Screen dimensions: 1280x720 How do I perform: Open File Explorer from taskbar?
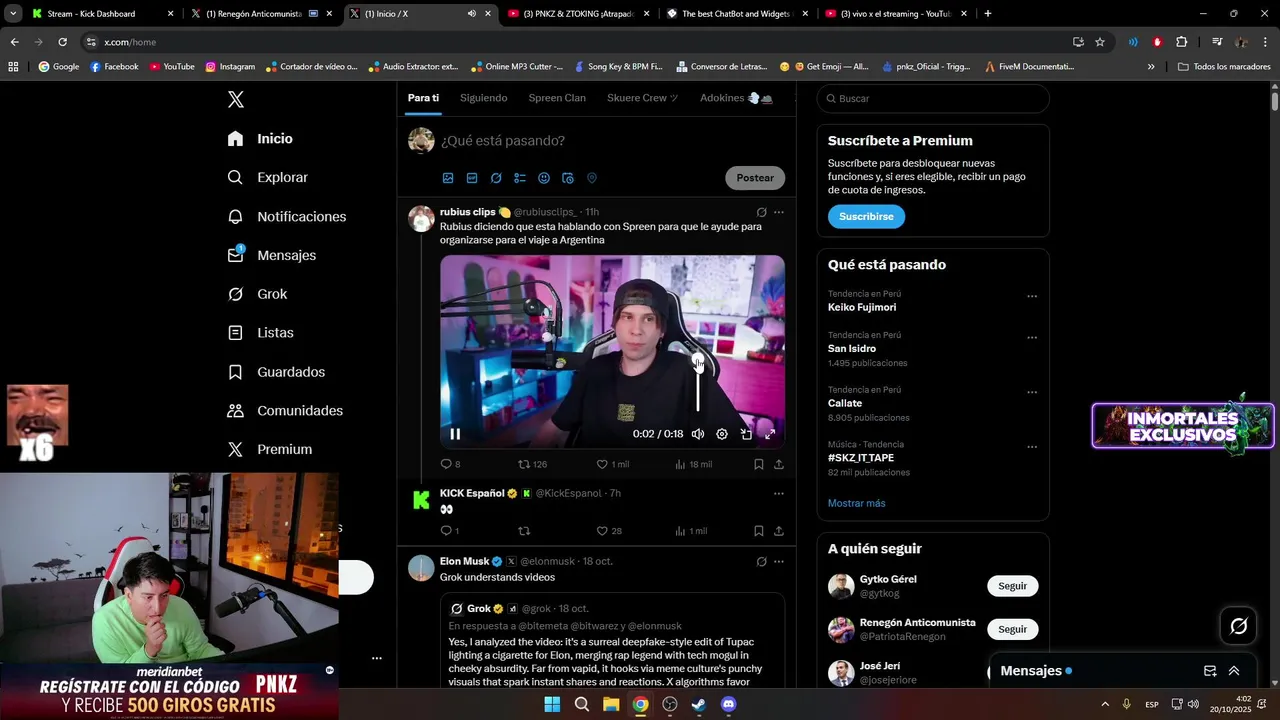(611, 704)
